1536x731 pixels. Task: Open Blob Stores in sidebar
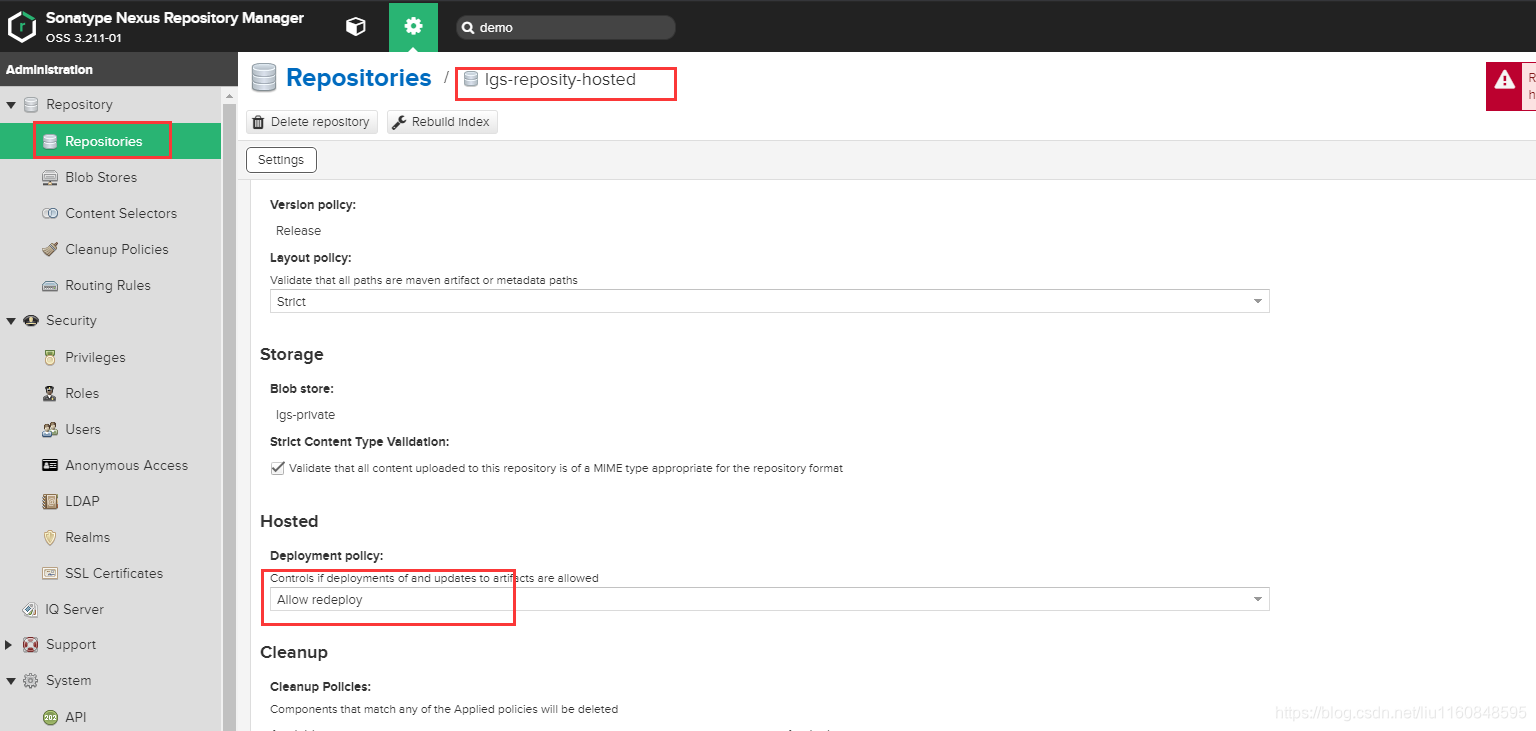[x=101, y=177]
